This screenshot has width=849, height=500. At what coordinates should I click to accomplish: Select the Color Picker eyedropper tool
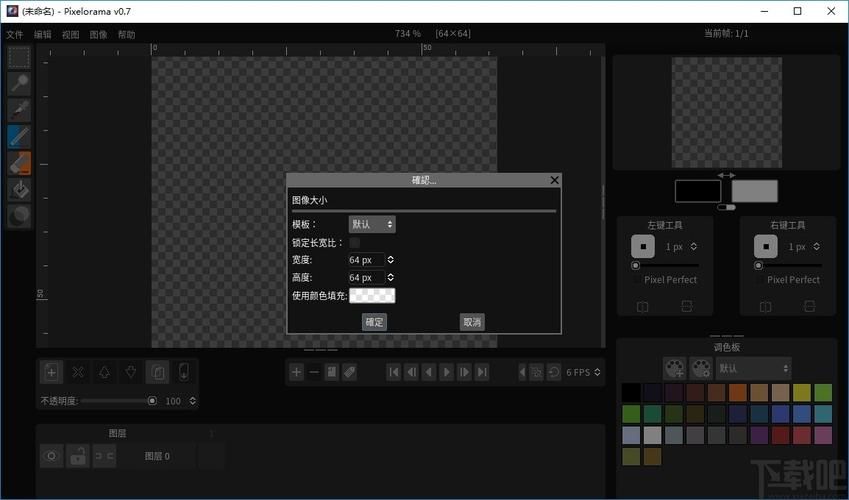point(19,110)
